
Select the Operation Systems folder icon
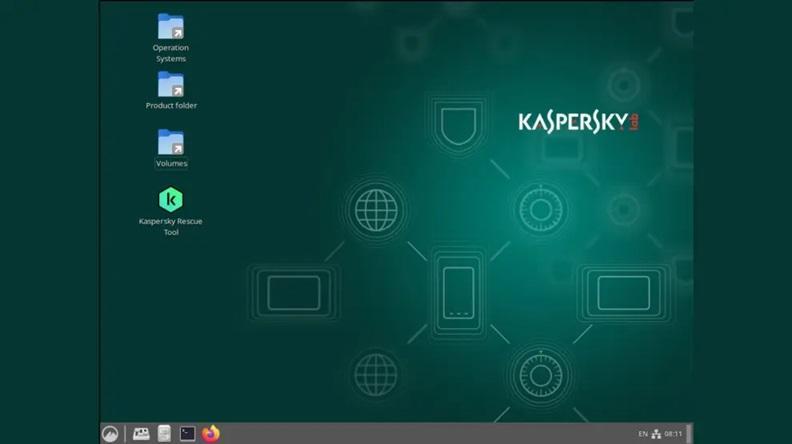(x=170, y=27)
